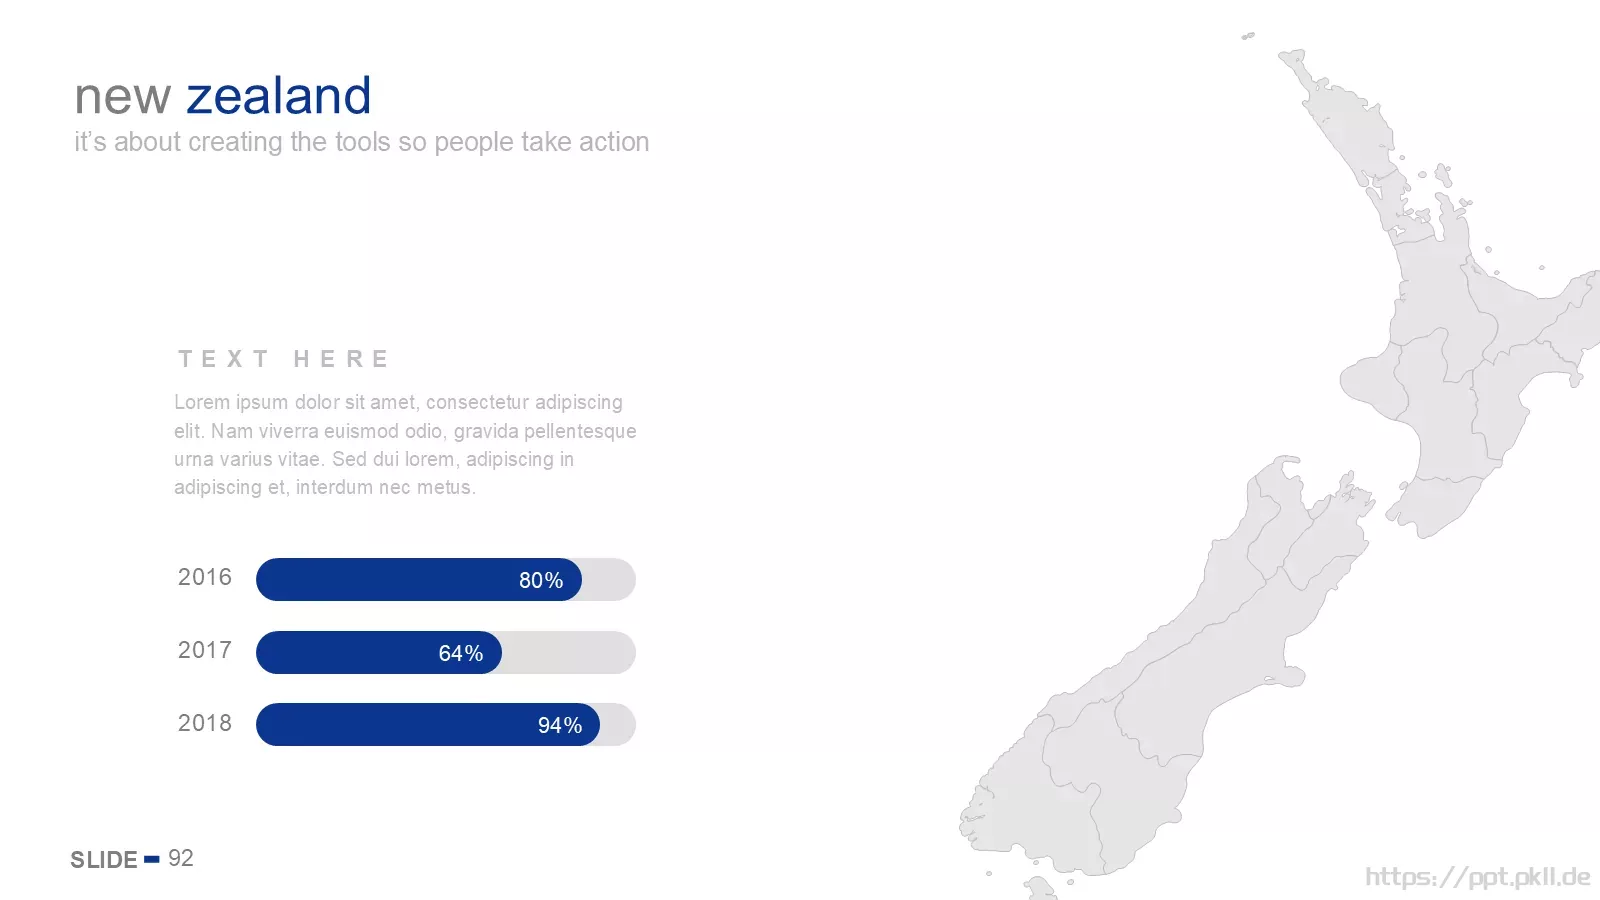
Task: Select the 94% blue progress bar
Action: click(x=428, y=725)
